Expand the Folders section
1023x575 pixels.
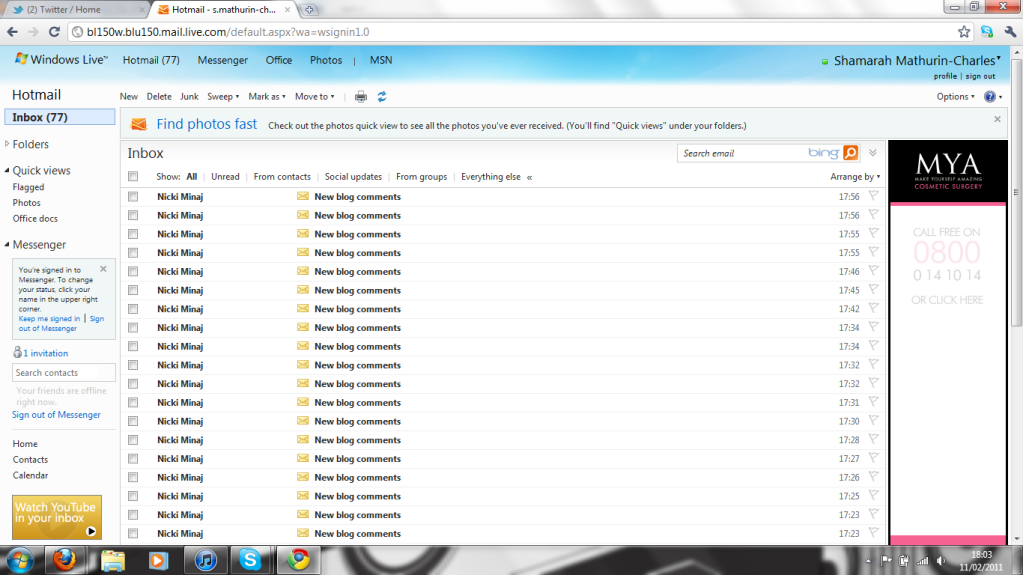pos(7,144)
